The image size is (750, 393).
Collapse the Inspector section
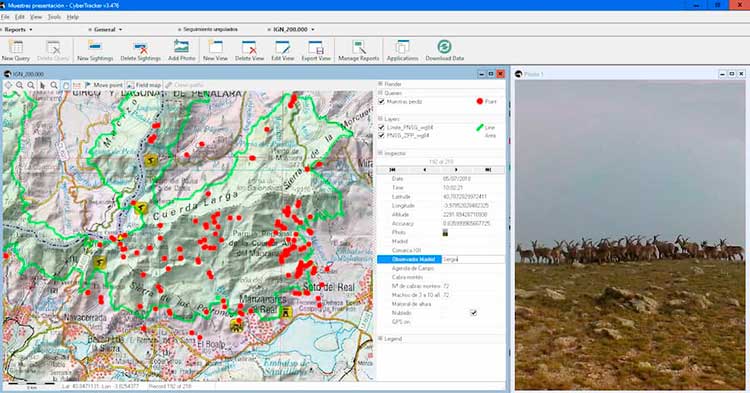pos(380,153)
